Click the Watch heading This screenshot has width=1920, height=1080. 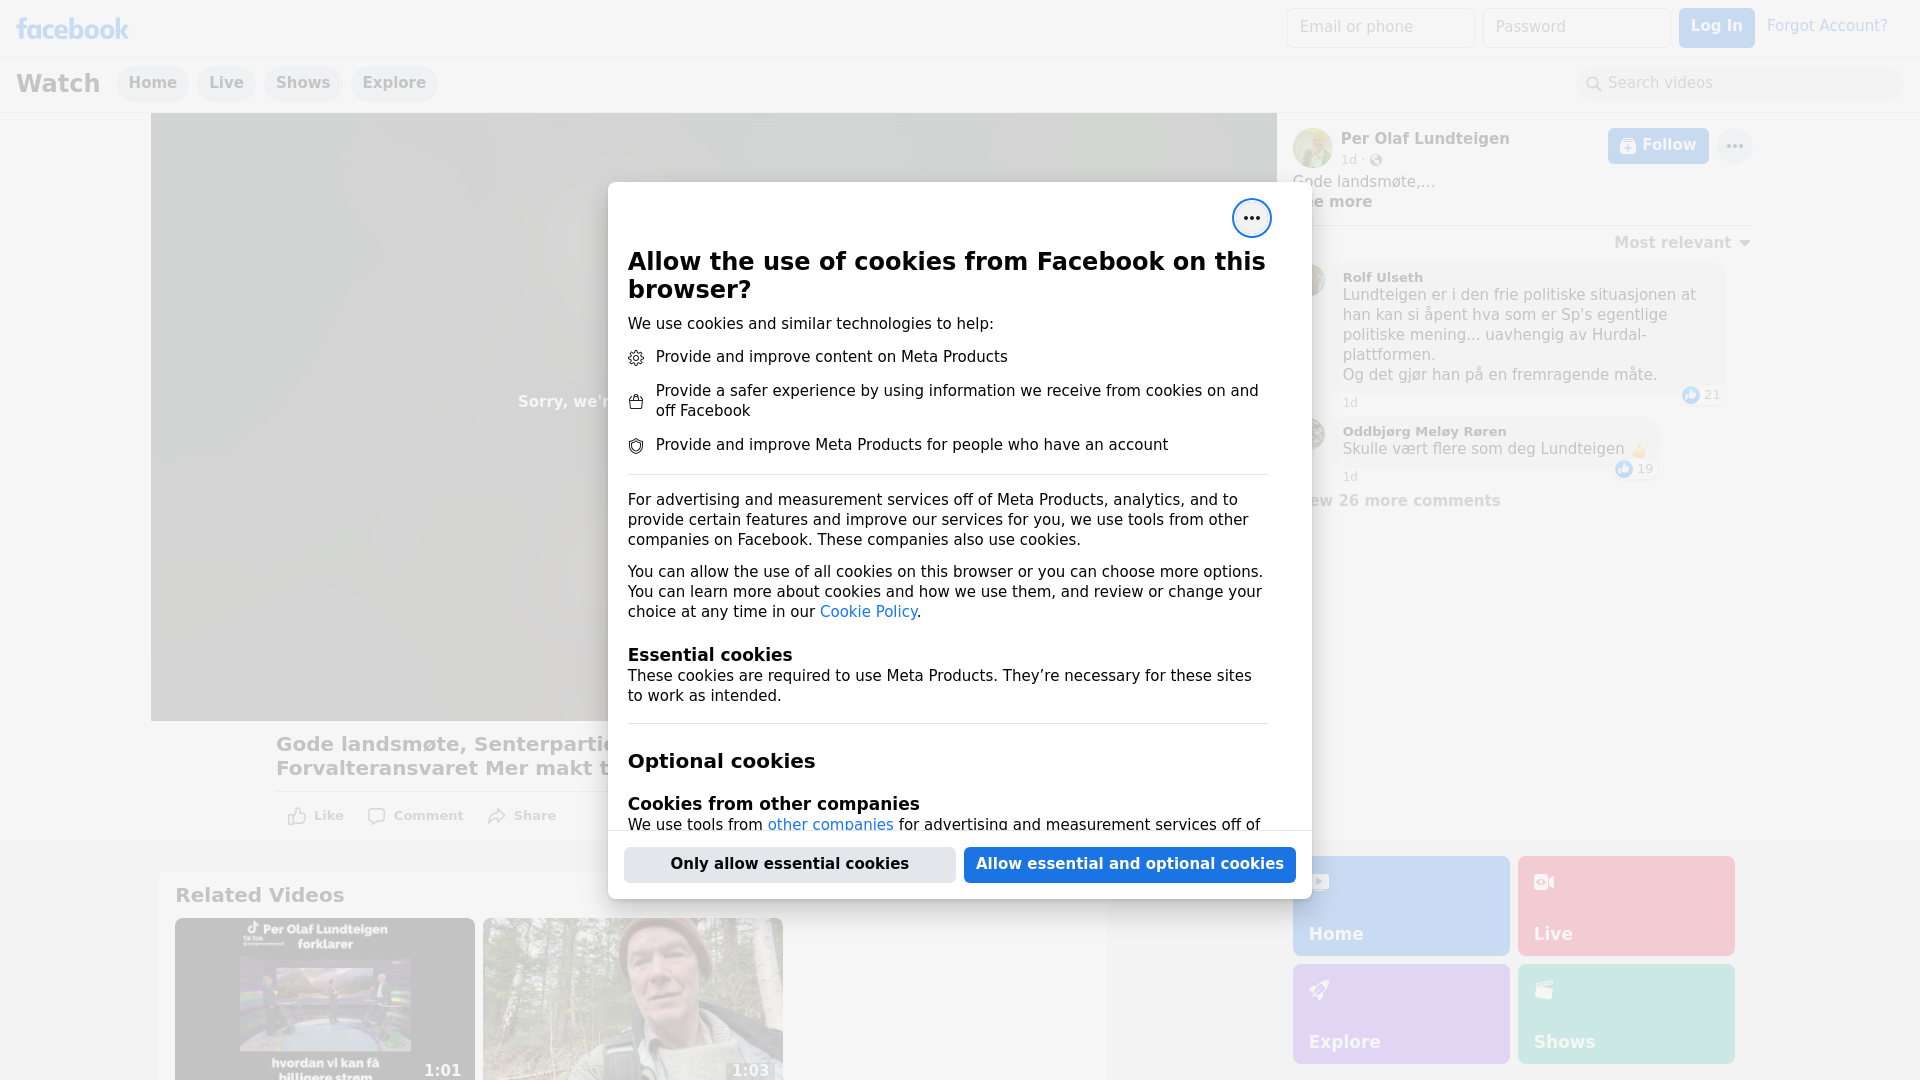58,83
